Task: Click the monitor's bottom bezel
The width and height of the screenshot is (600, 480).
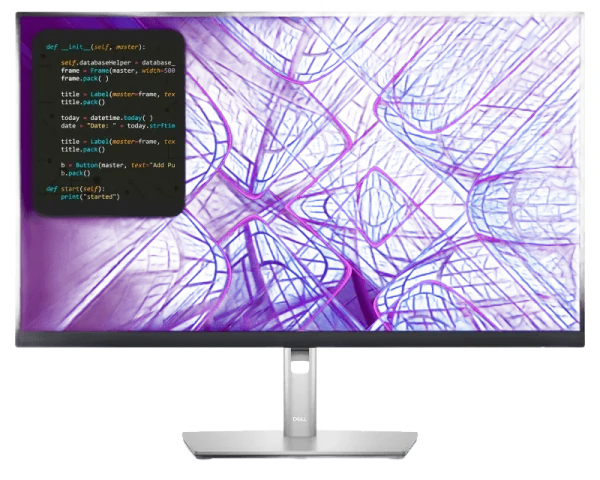Action: [300, 340]
